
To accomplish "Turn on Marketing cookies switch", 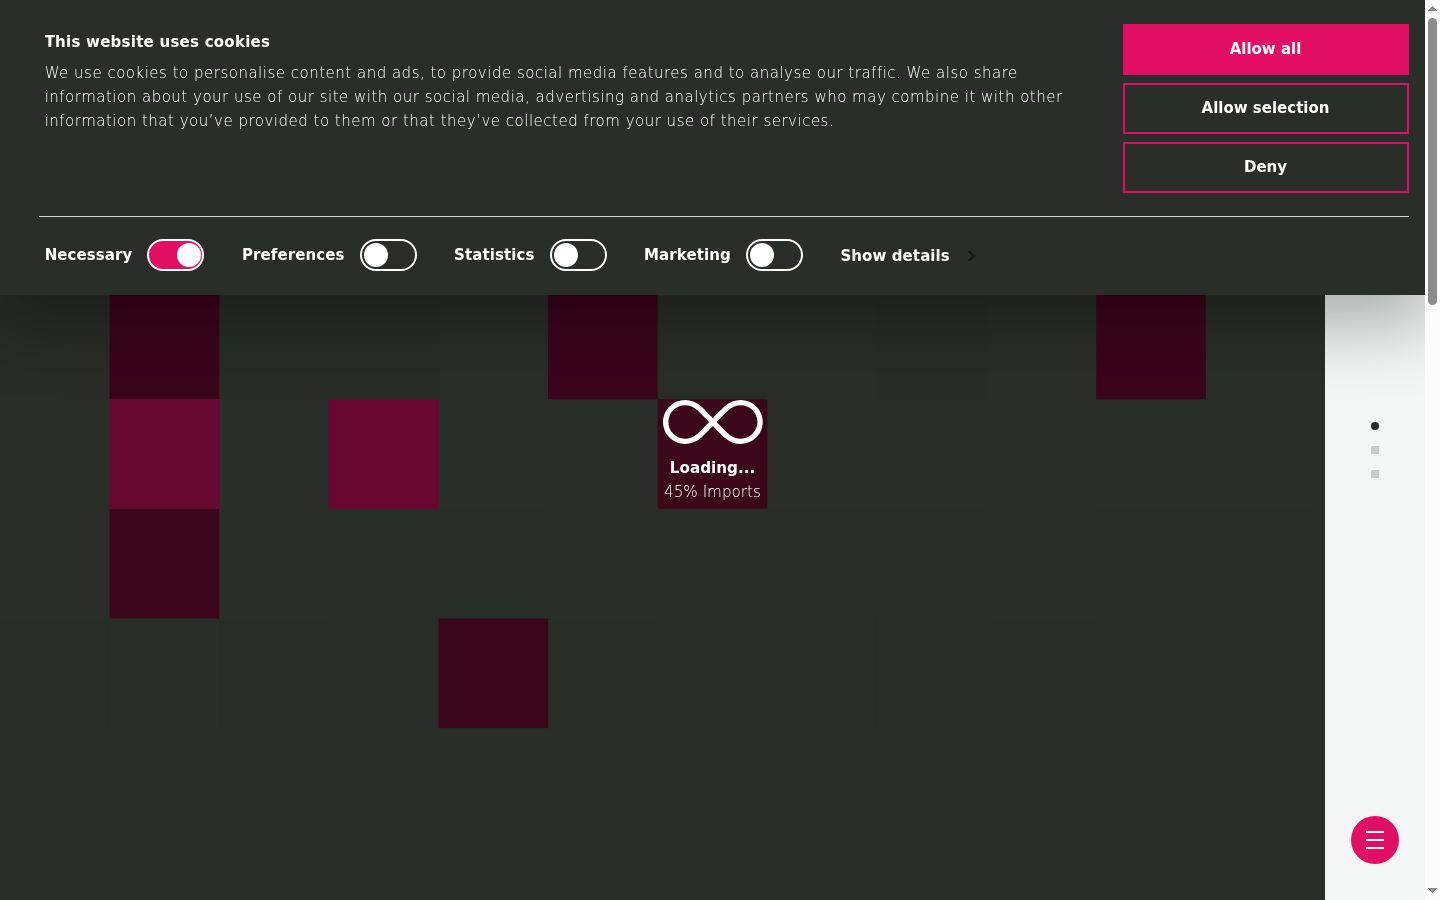I will click(774, 255).
